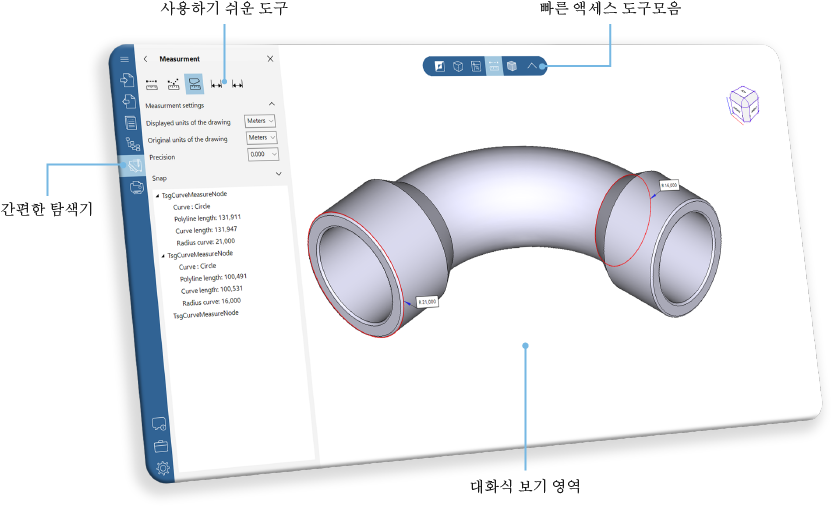
Task: Open the hamburger menu in the sidebar
Action: 124,59
